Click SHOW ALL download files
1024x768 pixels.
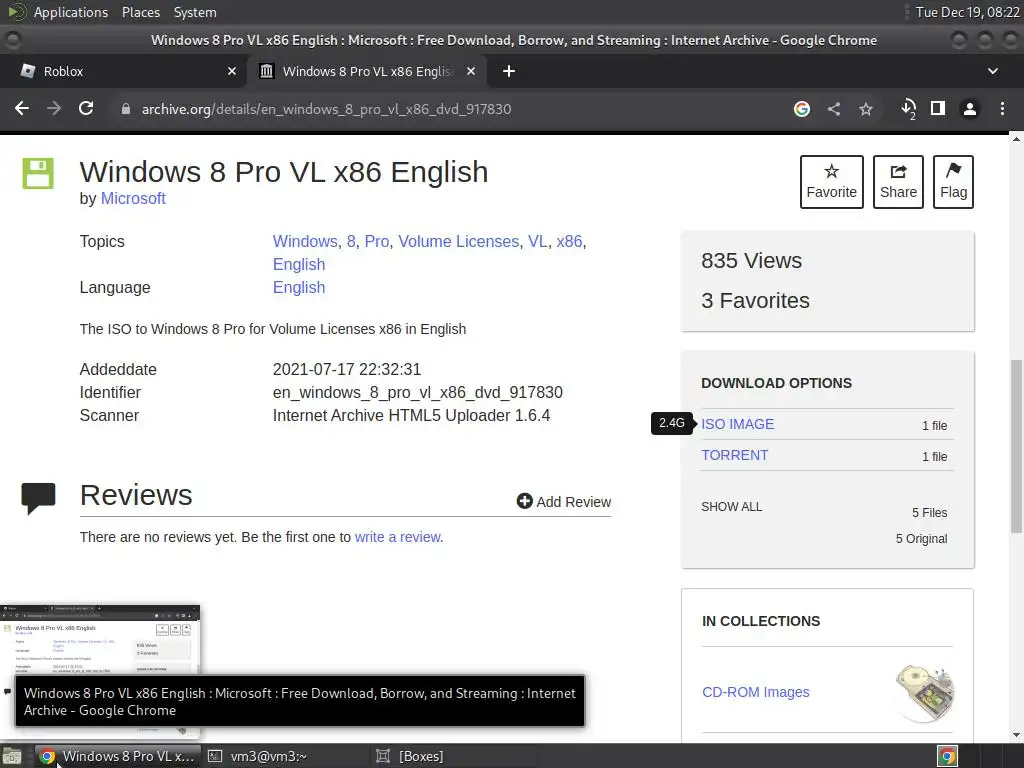pos(731,507)
